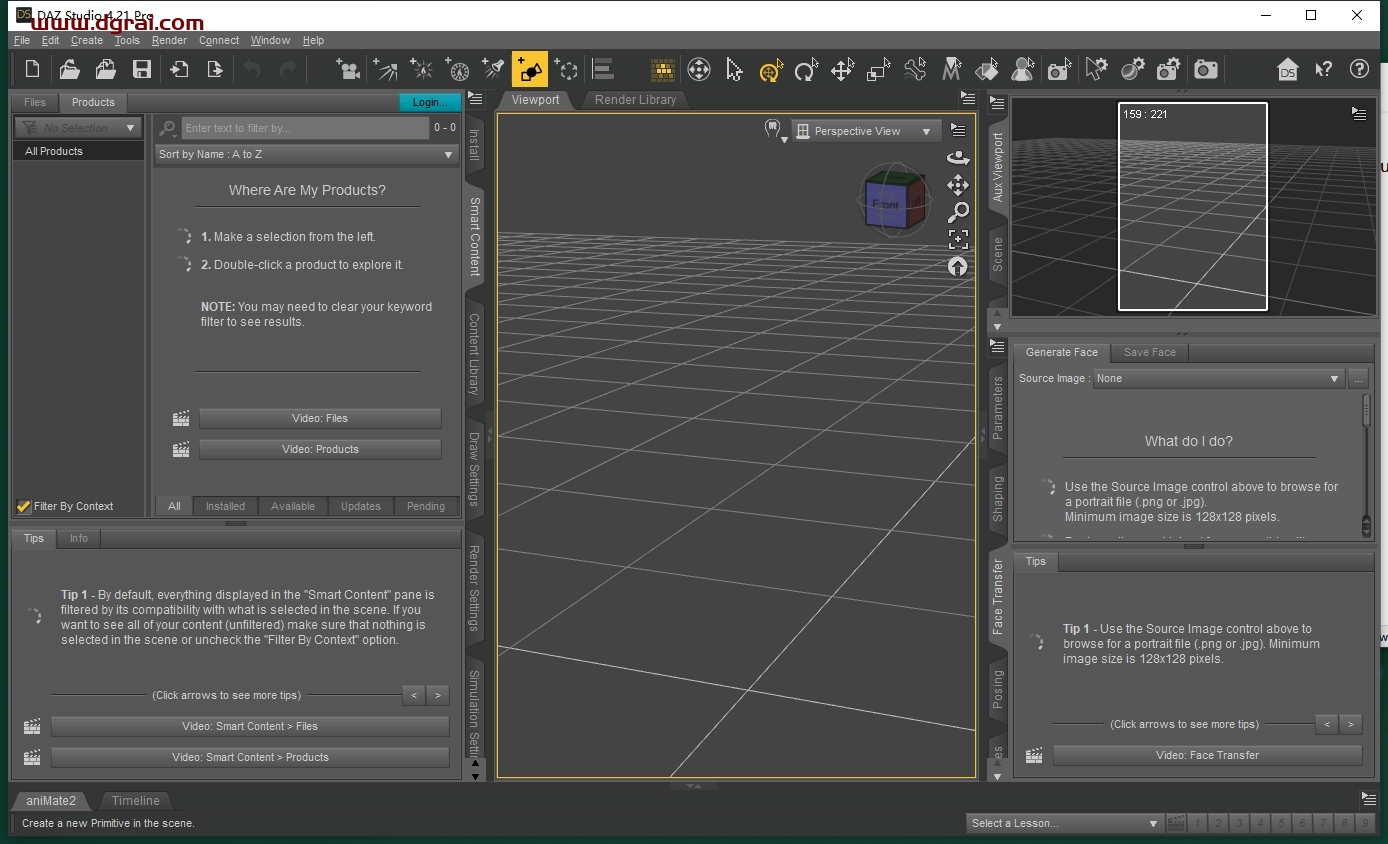This screenshot has height=844, width=1388.
Task: Open the Connect menu
Action: pos(219,40)
